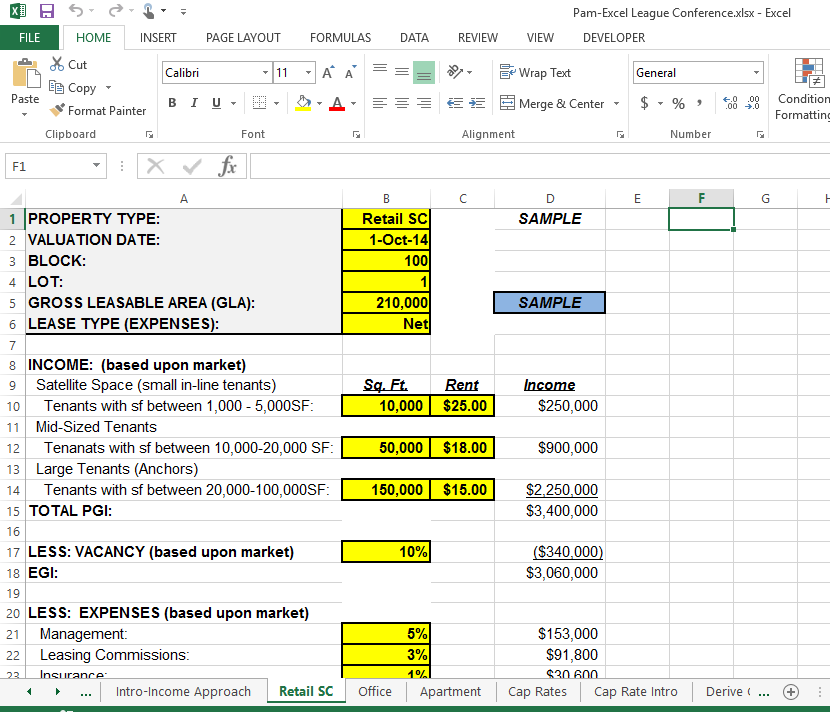Viewport: 830px width, 712px height.
Task: Toggle Bottom Align on the highlighted alignment button
Action: (x=424, y=73)
